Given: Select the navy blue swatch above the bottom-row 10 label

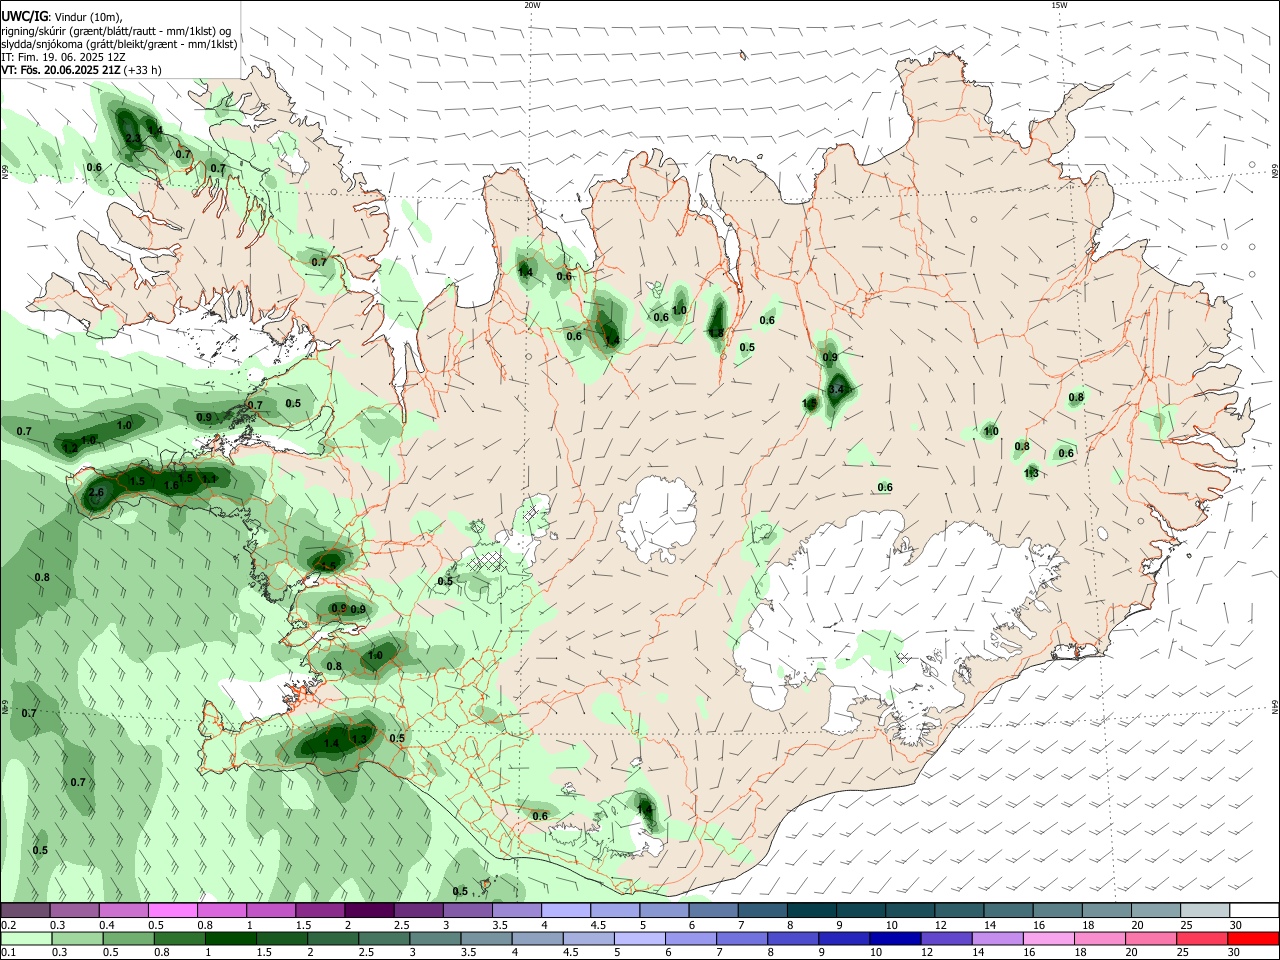Looking at the screenshot, I should pyautogui.click(x=894, y=939).
